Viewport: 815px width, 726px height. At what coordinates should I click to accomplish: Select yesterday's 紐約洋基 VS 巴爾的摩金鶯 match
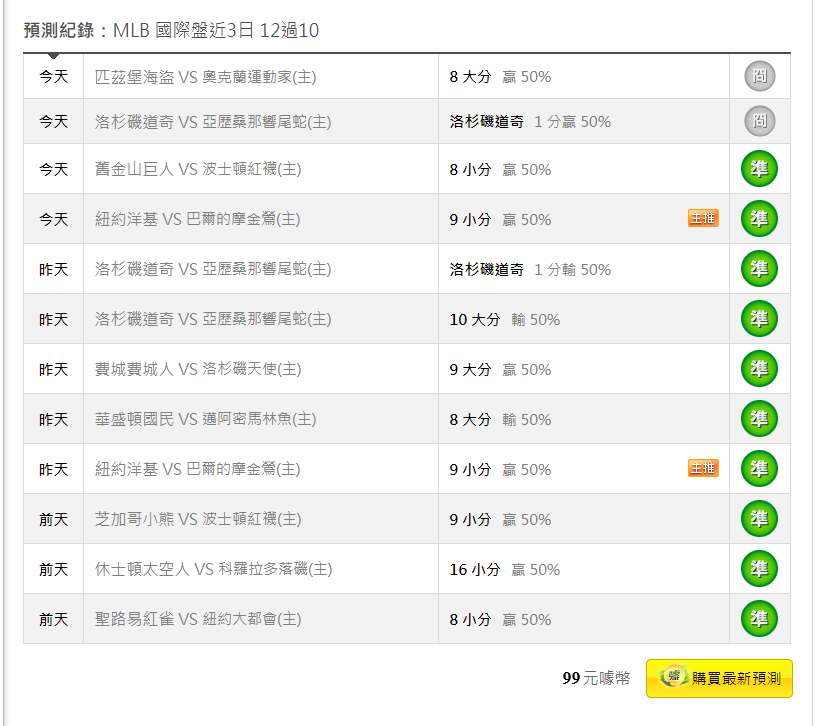[x=198, y=469]
